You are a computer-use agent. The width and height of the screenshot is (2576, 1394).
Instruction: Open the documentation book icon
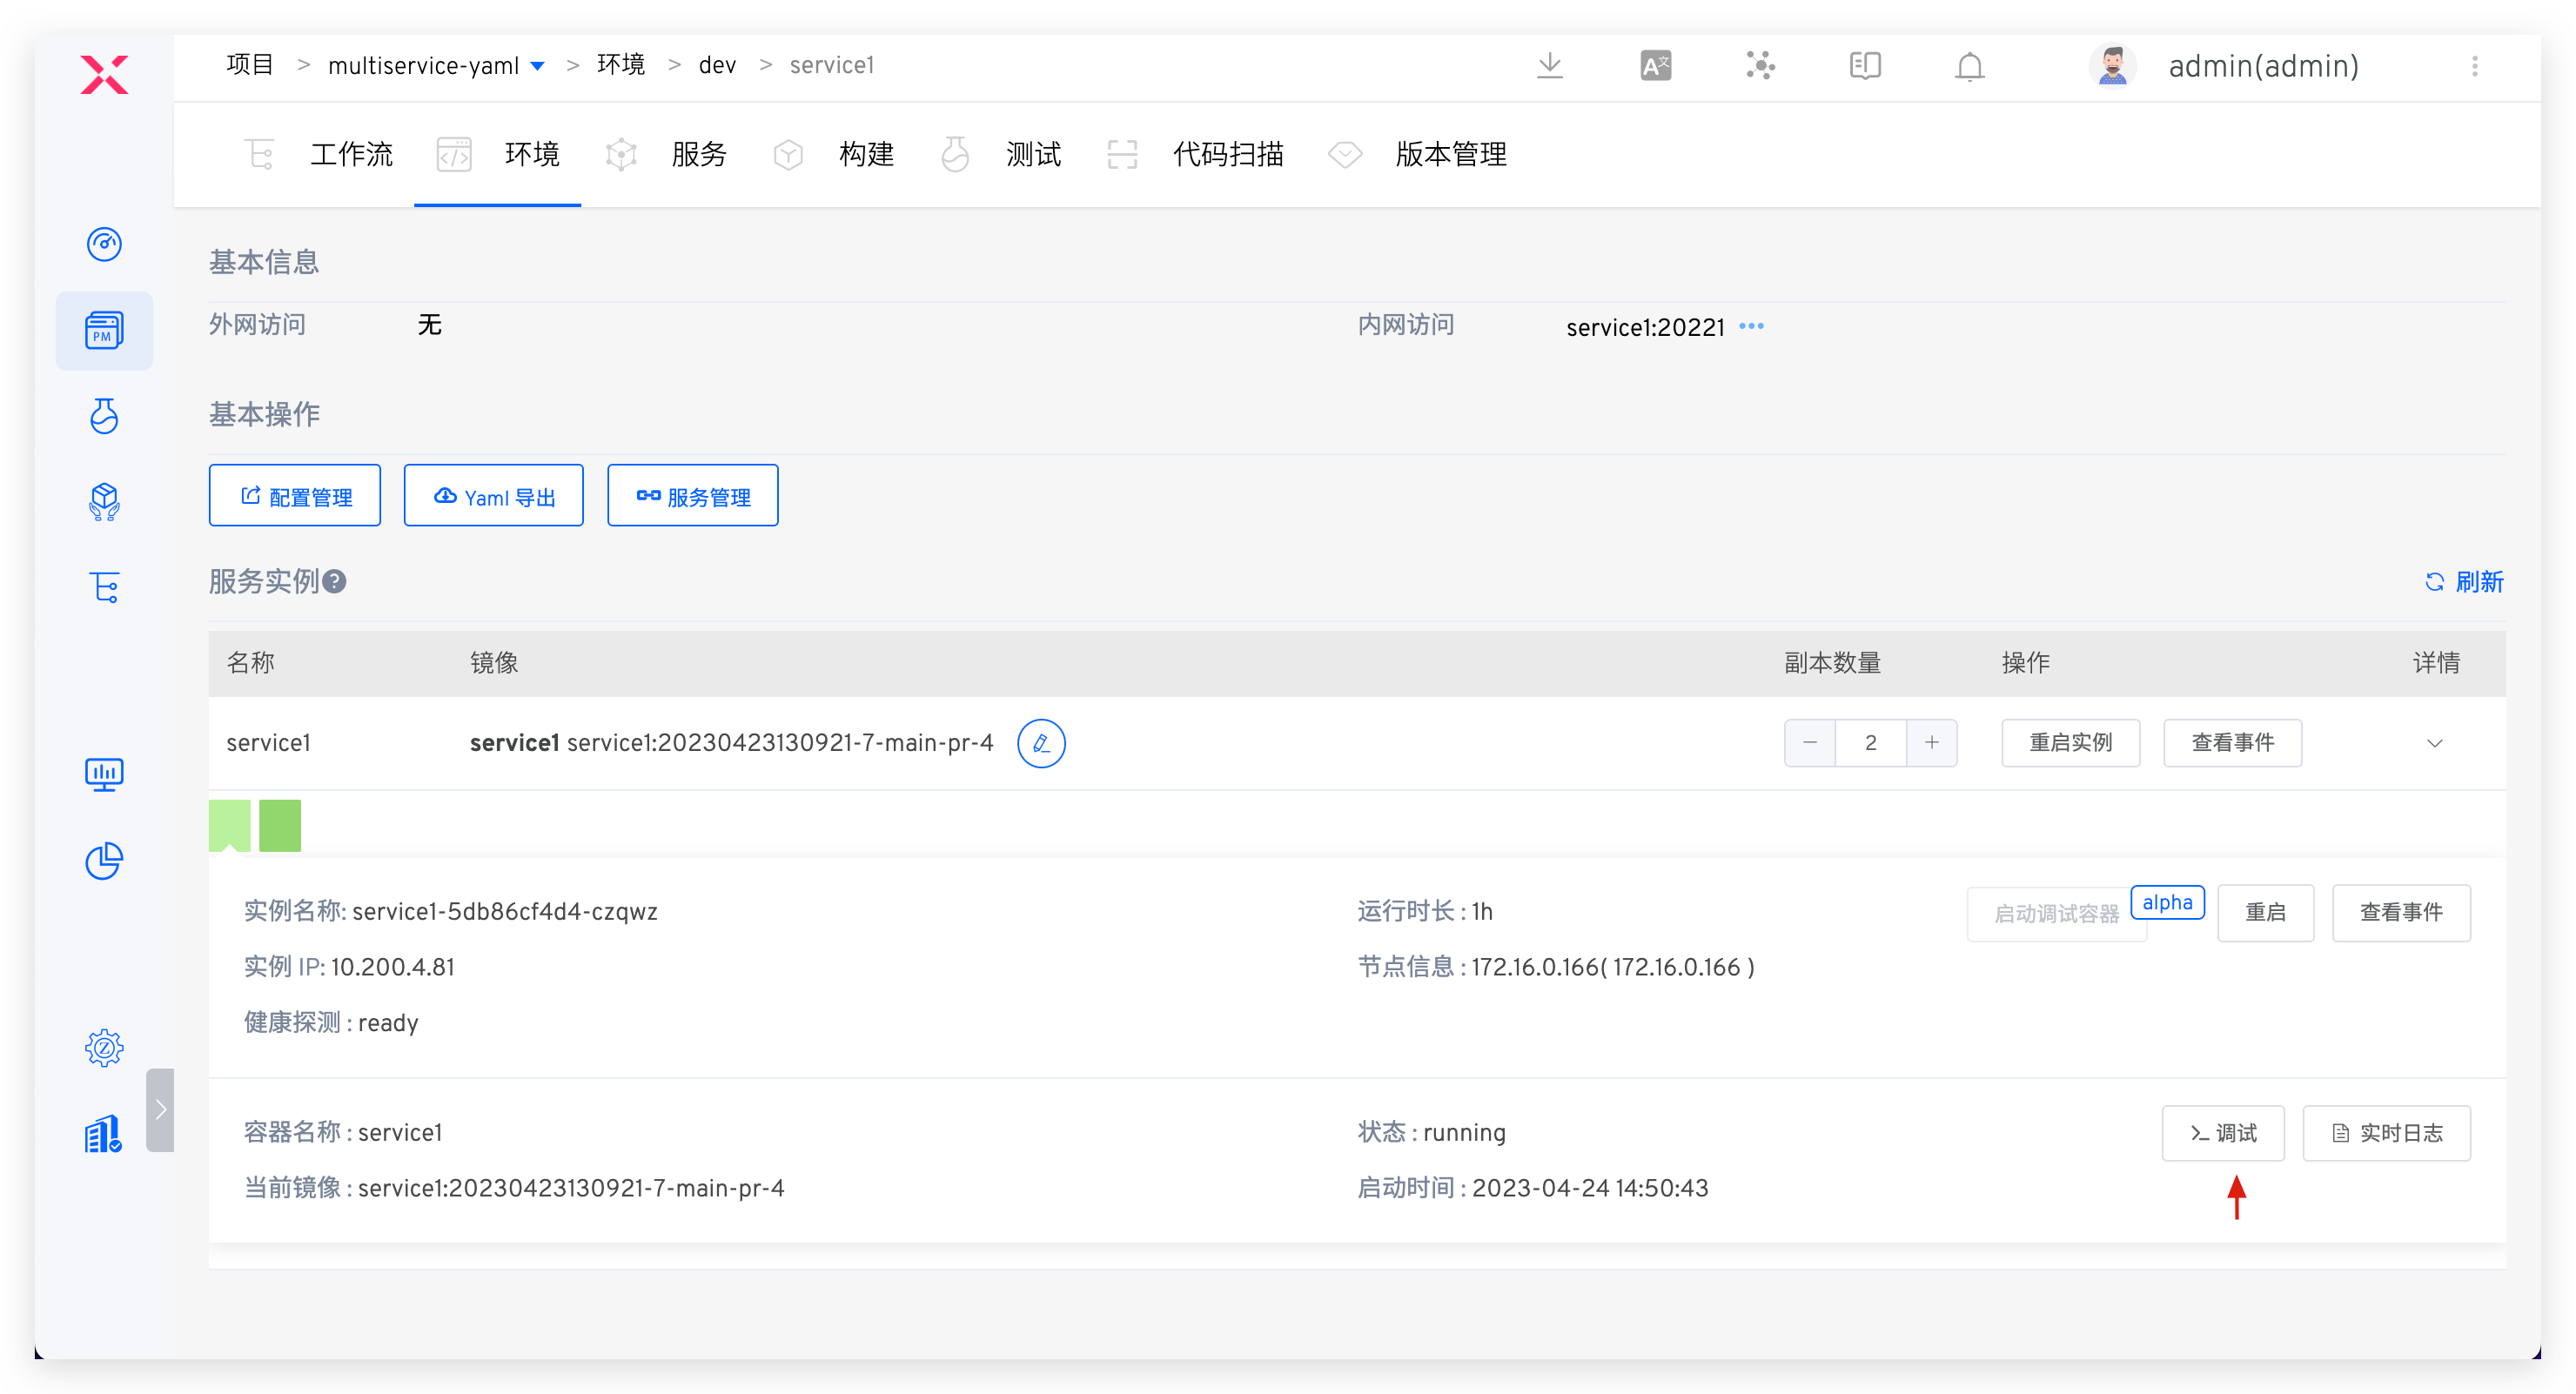tap(1864, 65)
